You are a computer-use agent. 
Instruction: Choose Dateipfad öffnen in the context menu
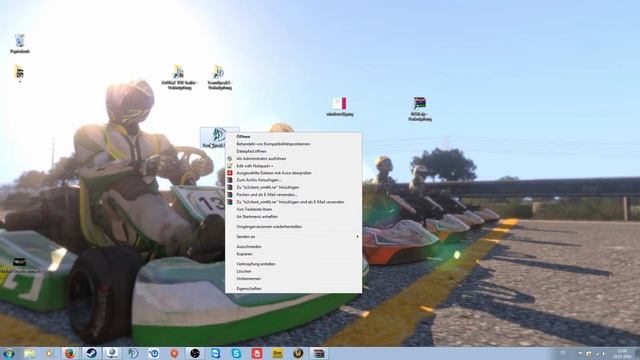click(293, 151)
